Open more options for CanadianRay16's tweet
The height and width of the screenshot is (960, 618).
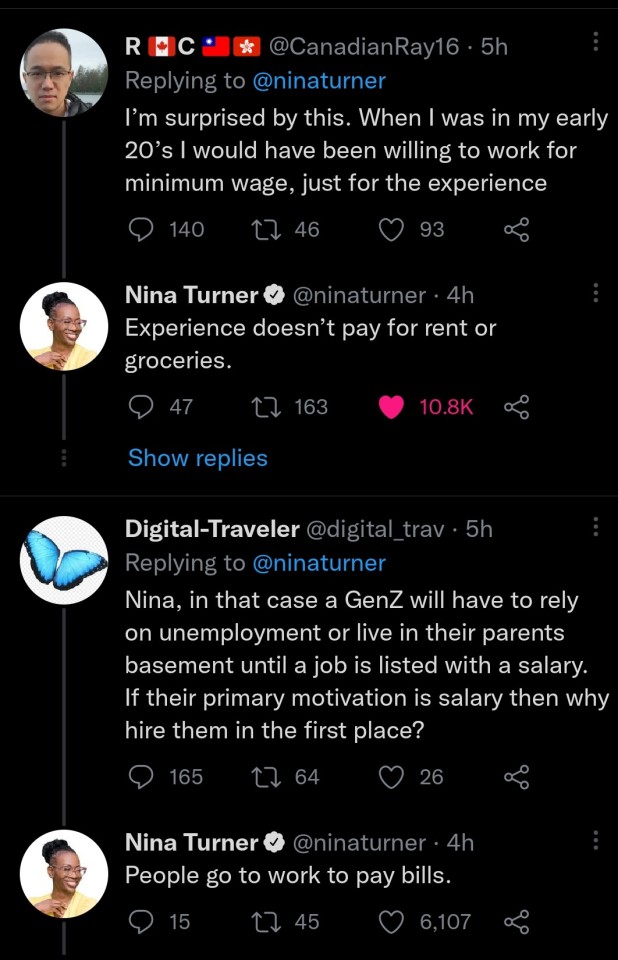tap(596, 42)
